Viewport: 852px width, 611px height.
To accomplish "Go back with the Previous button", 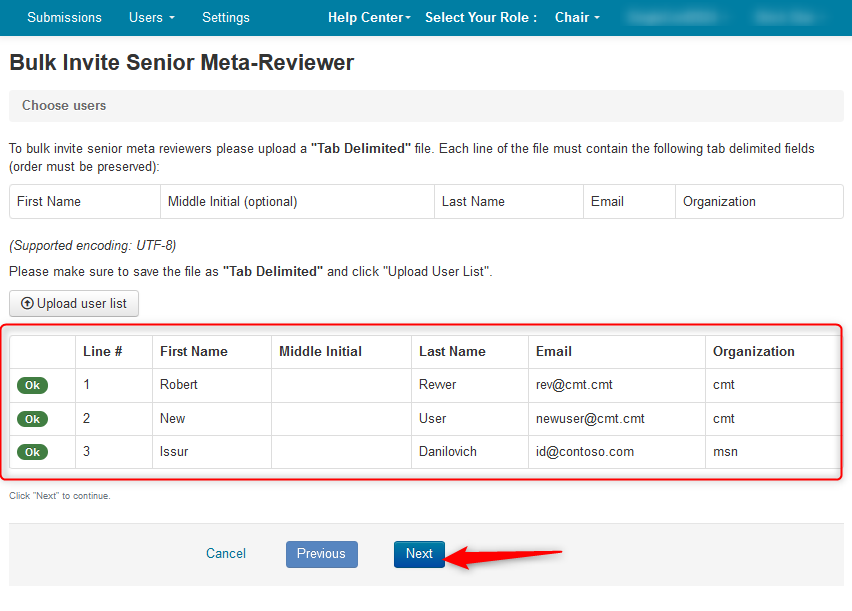I will click(322, 554).
